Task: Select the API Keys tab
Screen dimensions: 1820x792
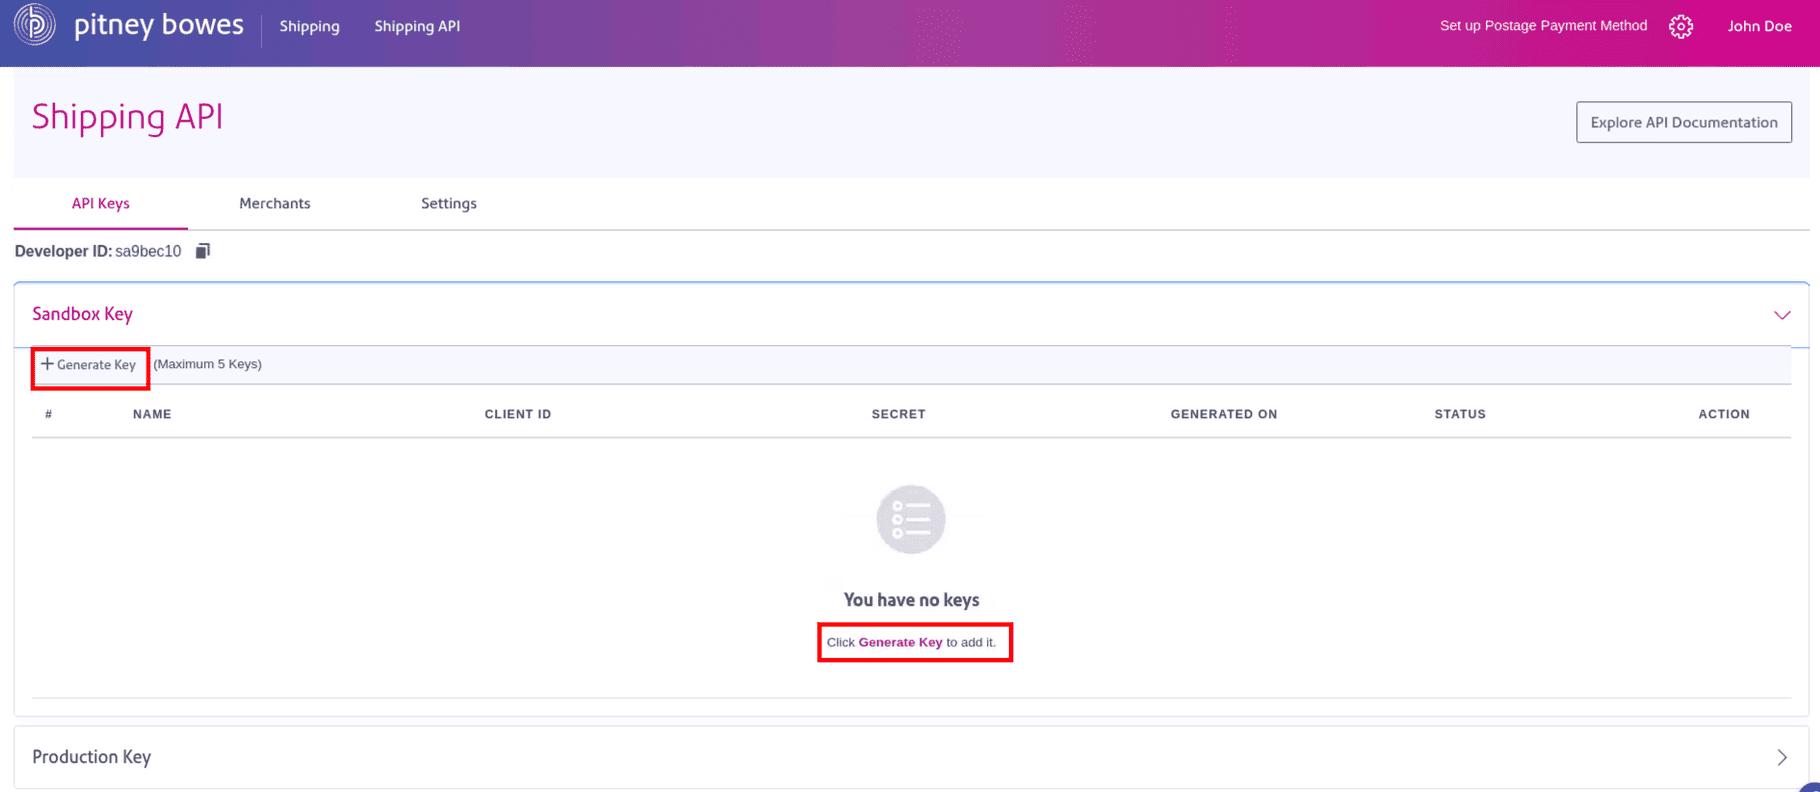Action: coord(100,203)
